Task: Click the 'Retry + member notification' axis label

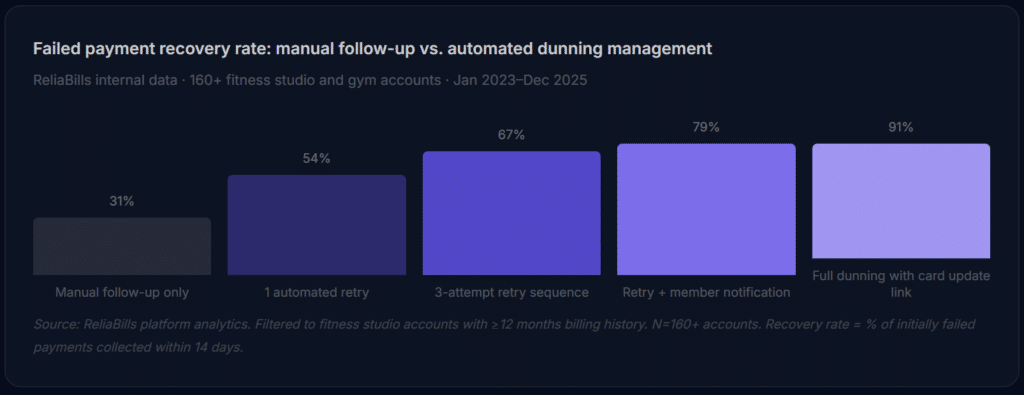Action: pyautogui.click(x=706, y=292)
